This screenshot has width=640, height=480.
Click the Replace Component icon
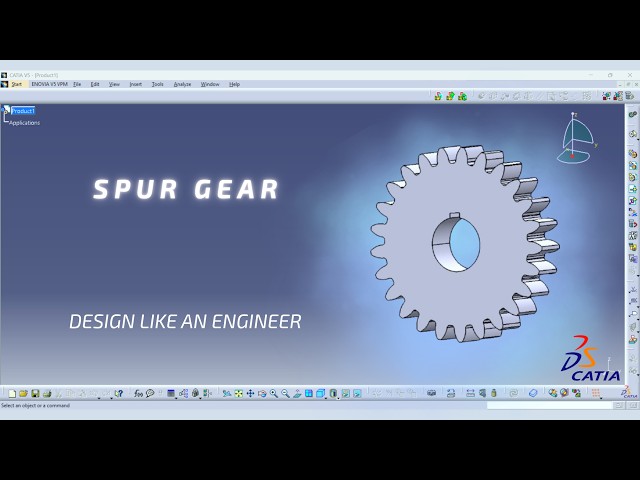pyautogui.click(x=632, y=212)
